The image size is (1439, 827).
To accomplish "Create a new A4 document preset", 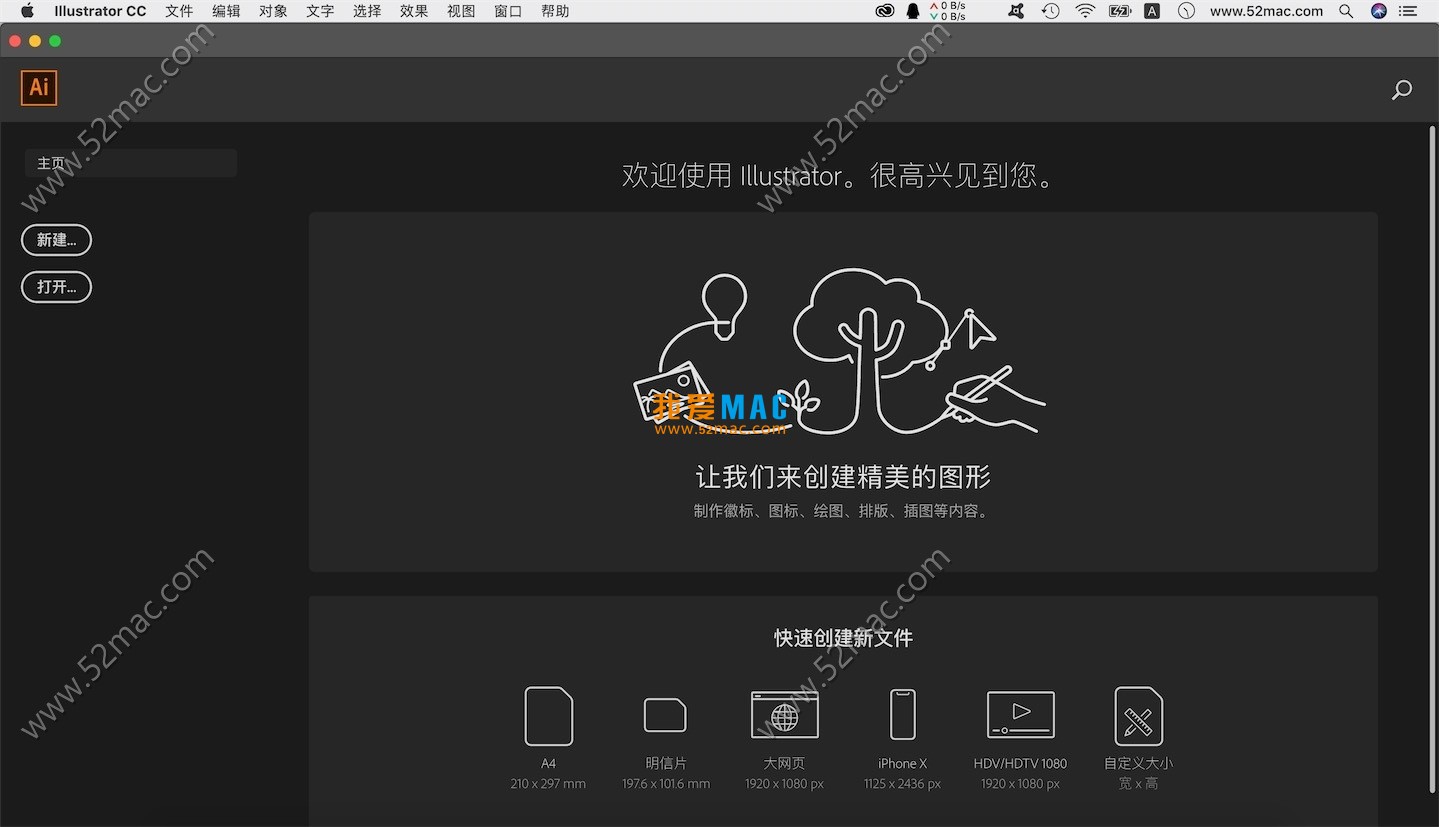I will 548,715.
